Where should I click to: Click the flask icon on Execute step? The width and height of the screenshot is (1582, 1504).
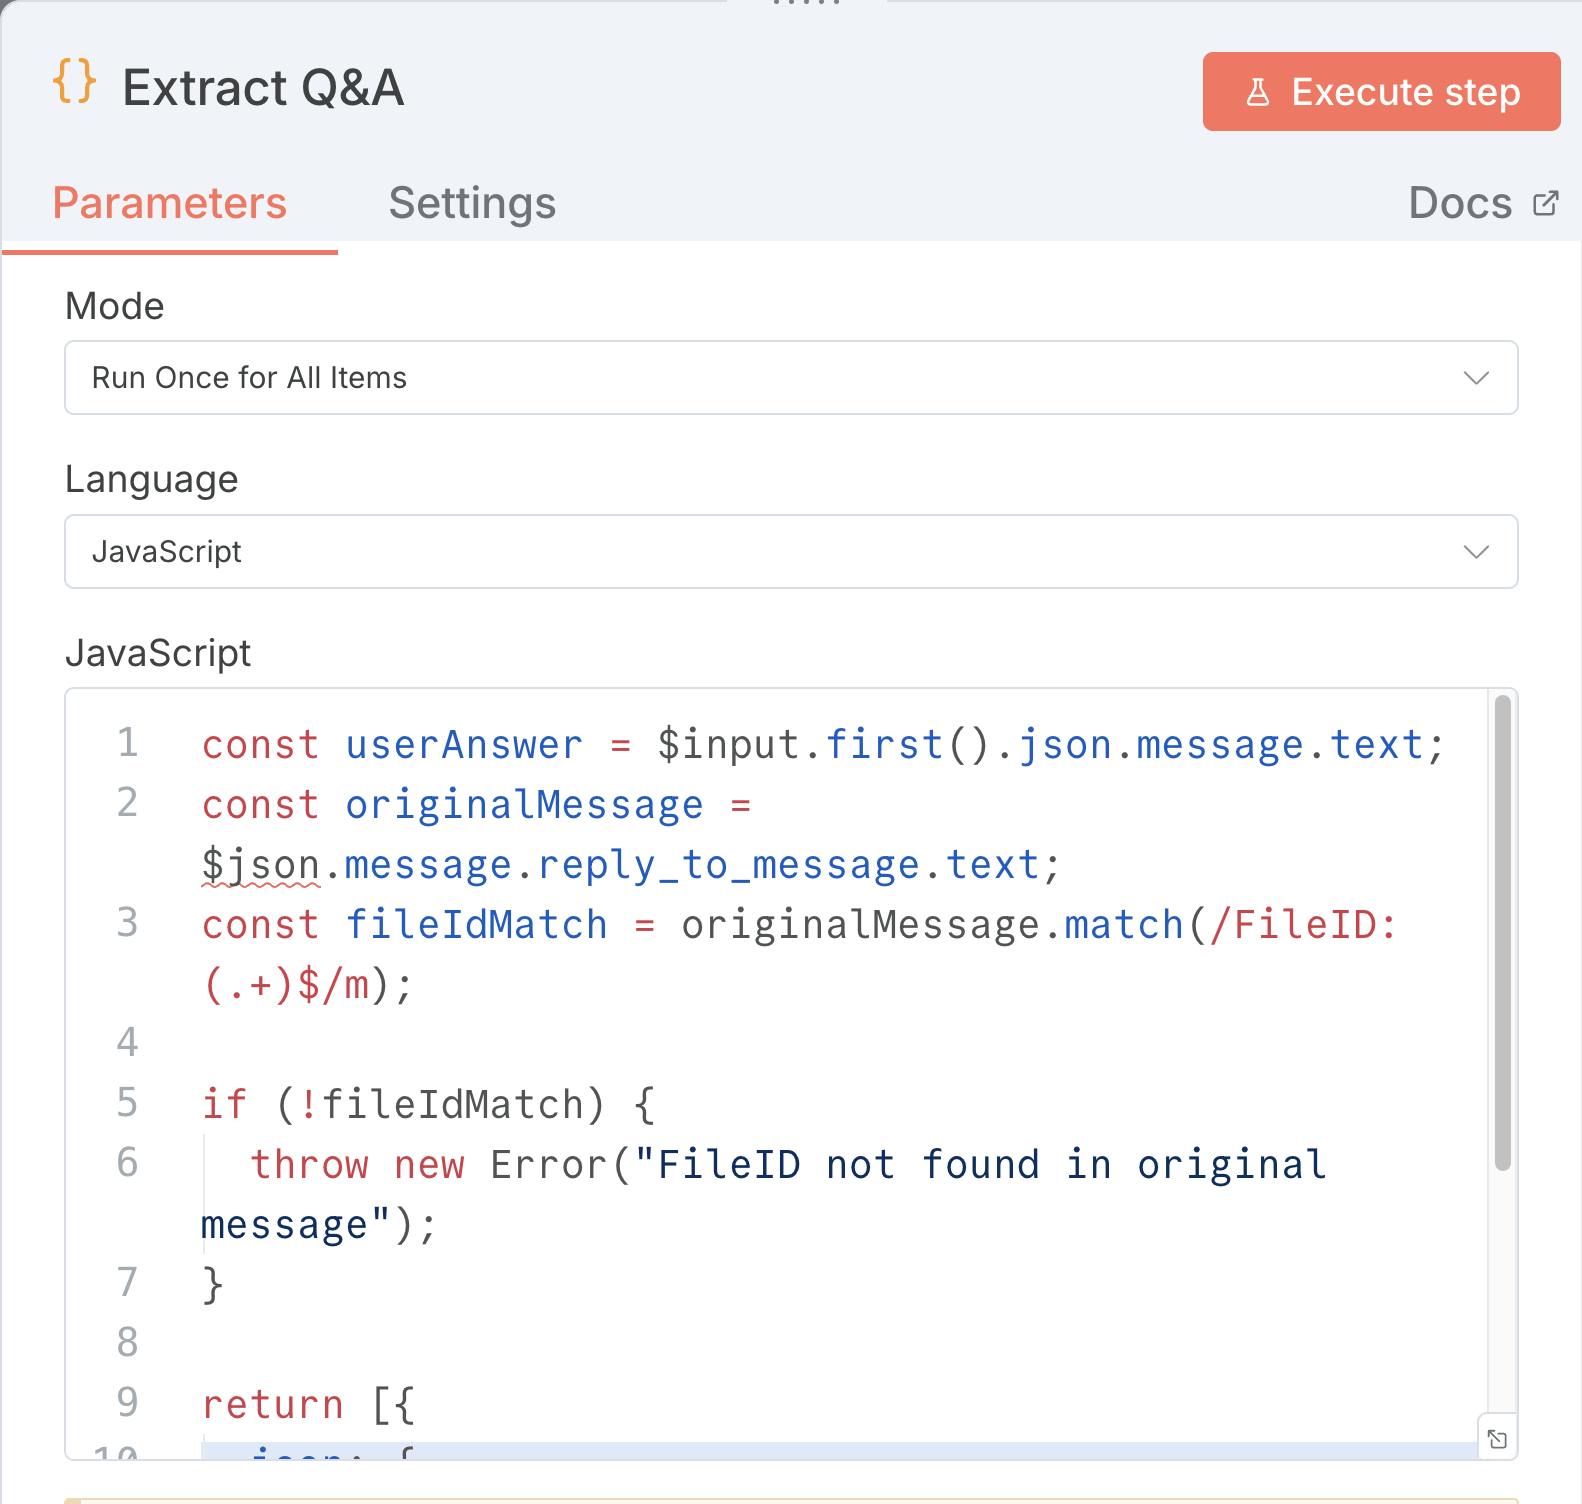point(1257,92)
